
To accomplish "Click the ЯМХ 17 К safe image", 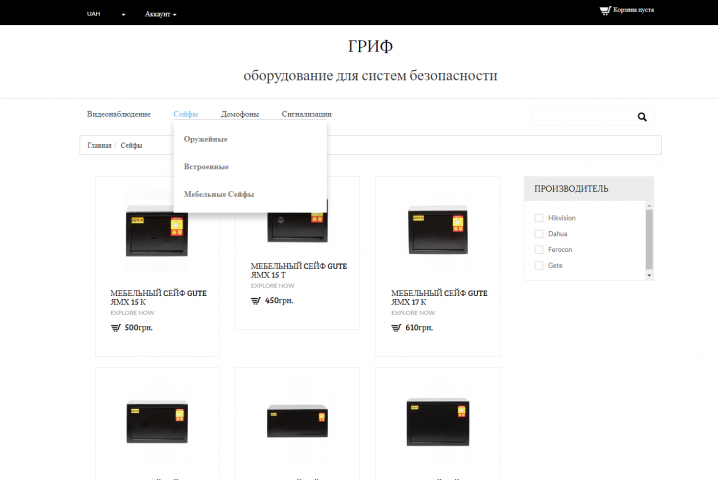I will [x=438, y=229].
